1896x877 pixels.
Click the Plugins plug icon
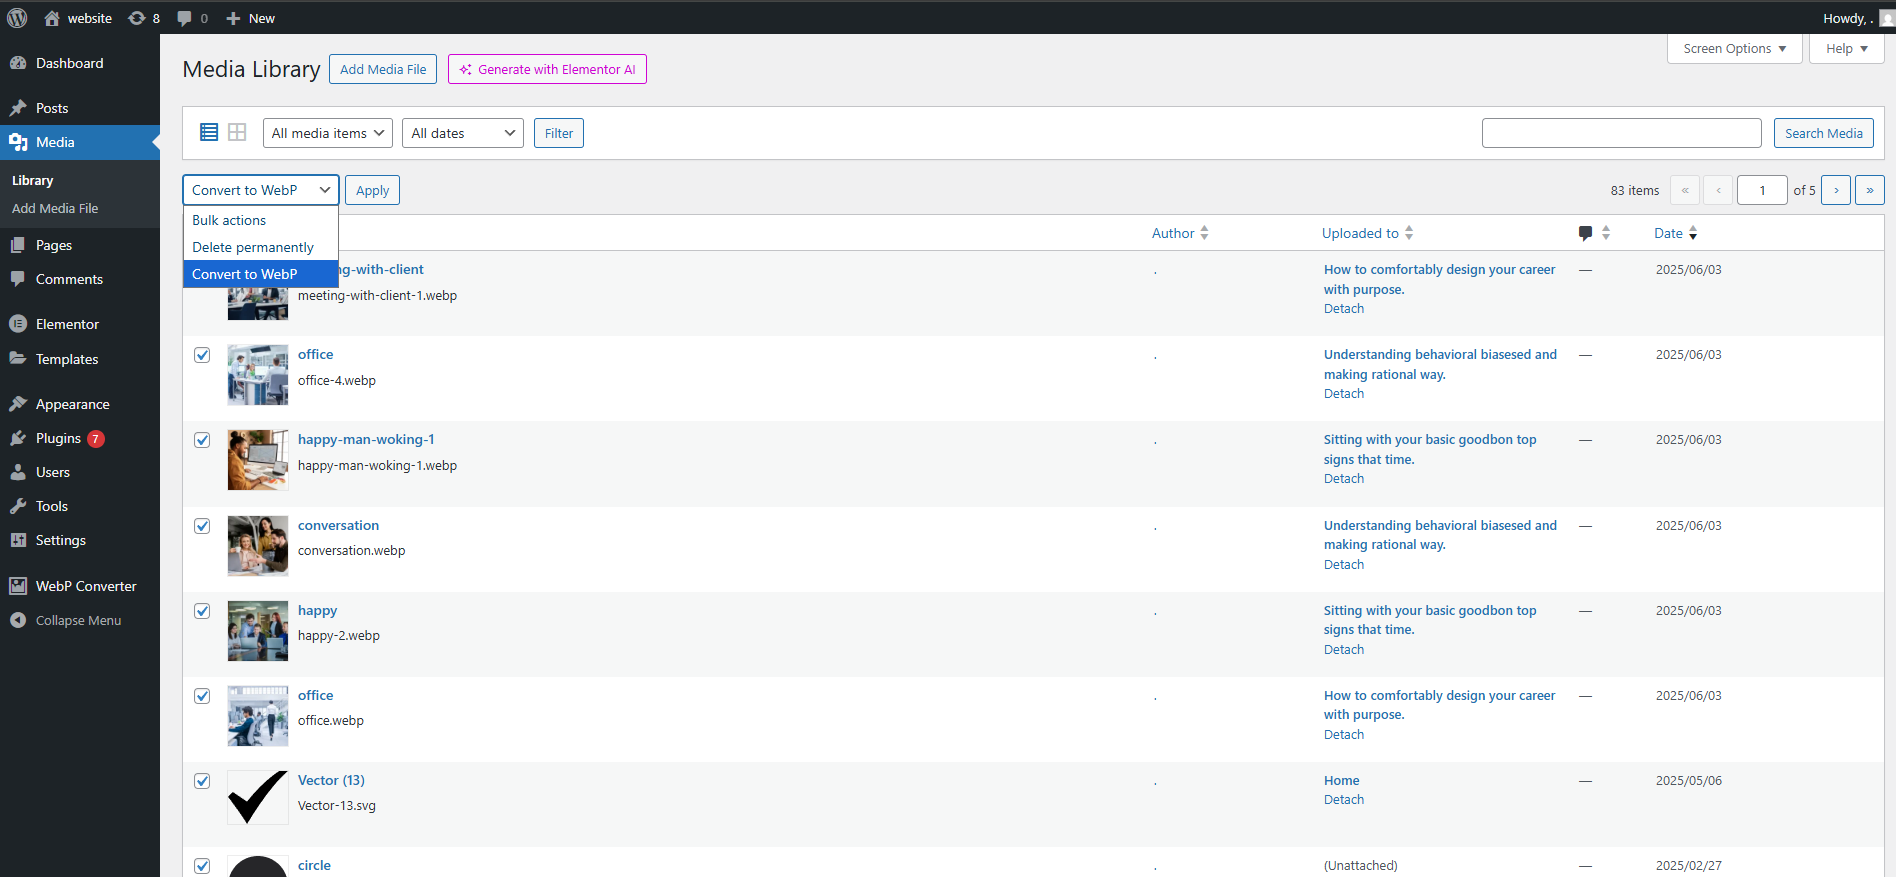[18, 438]
